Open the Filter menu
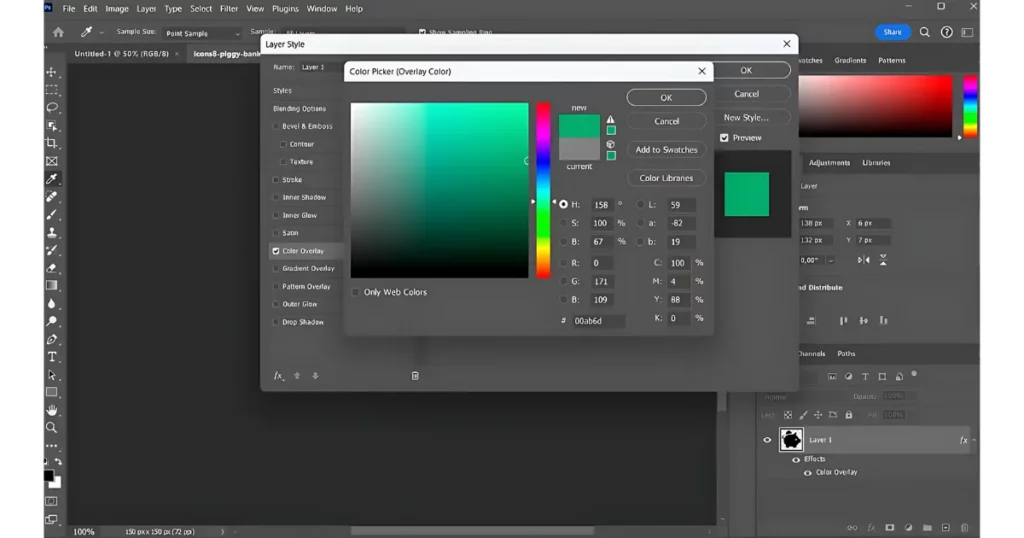1024x538 pixels. (229, 8)
